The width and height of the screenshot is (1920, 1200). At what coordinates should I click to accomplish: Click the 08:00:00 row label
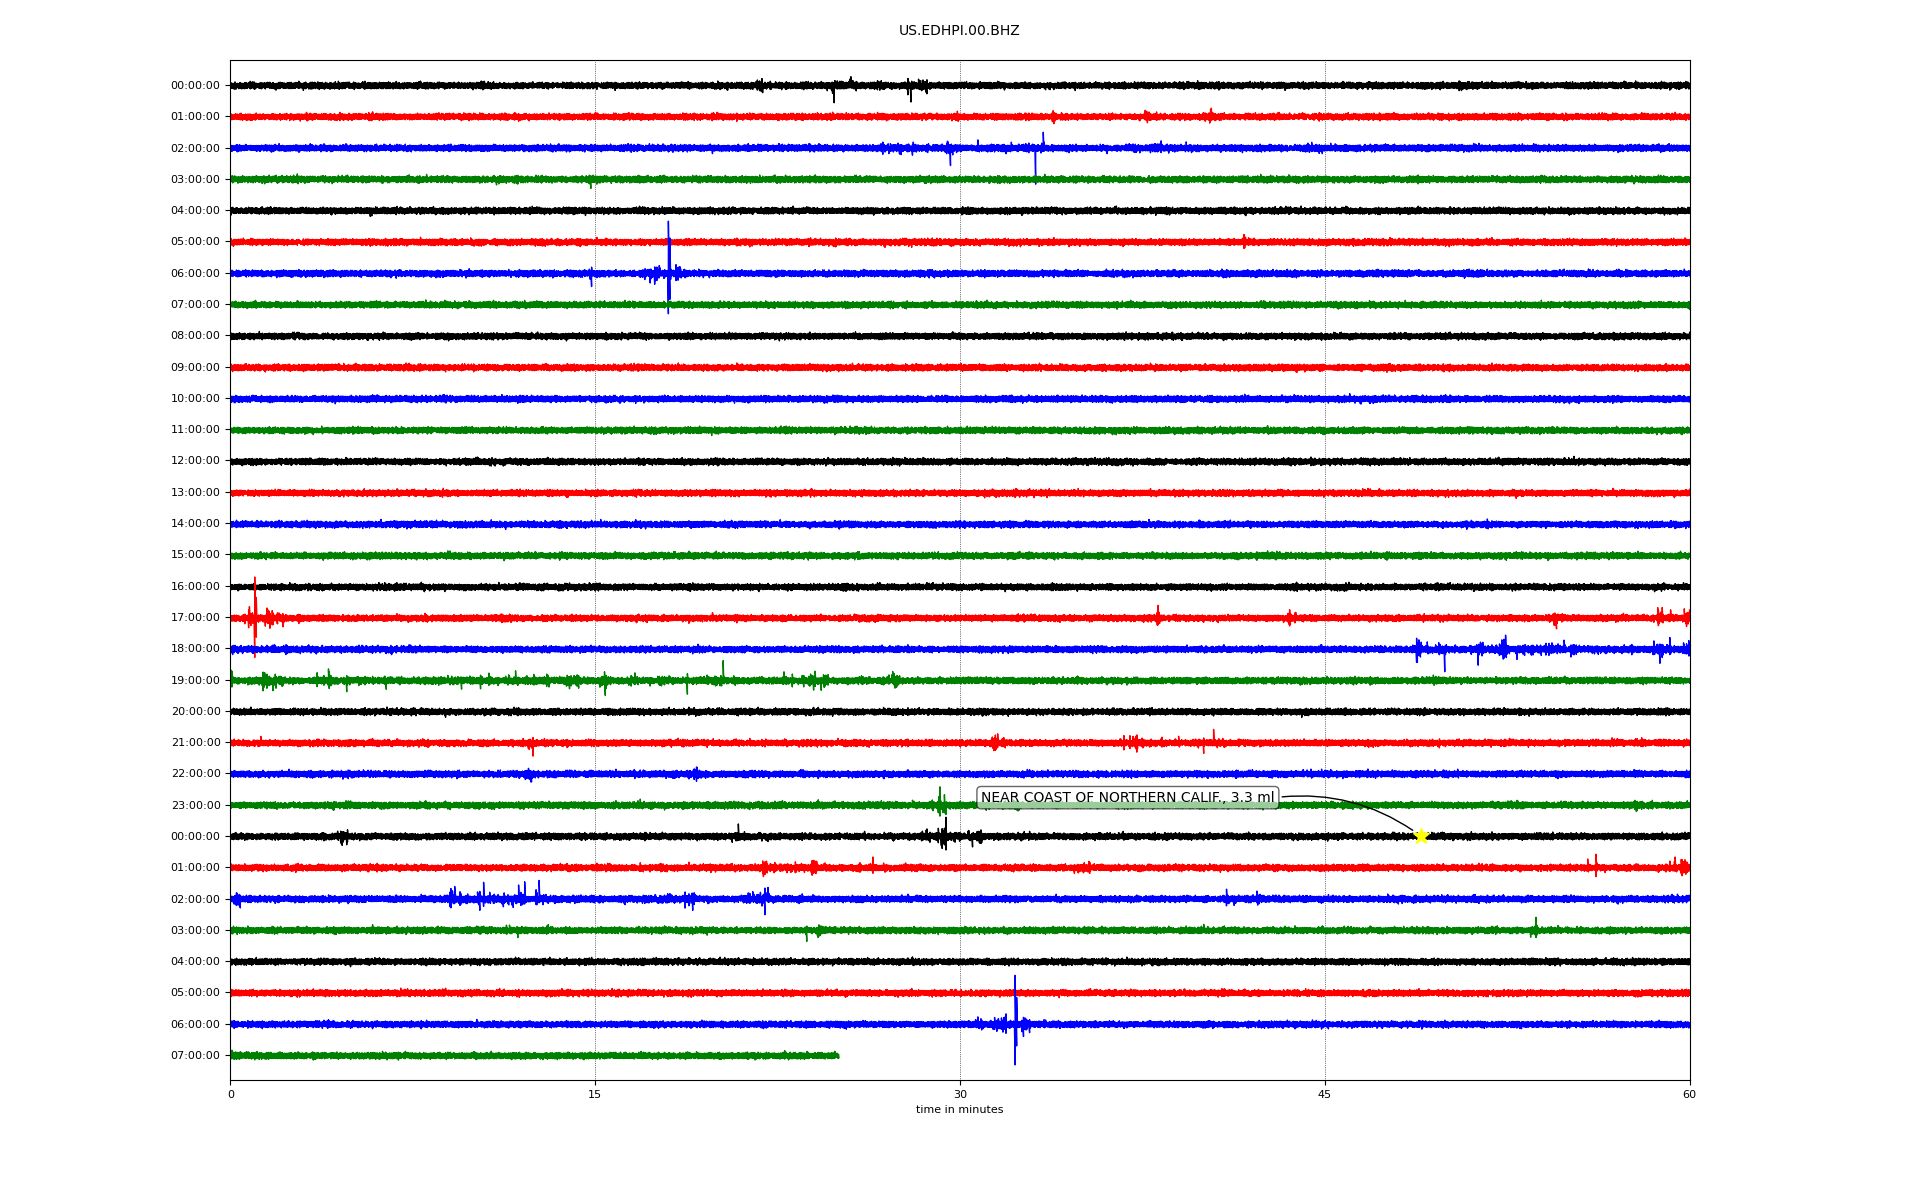pos(195,336)
